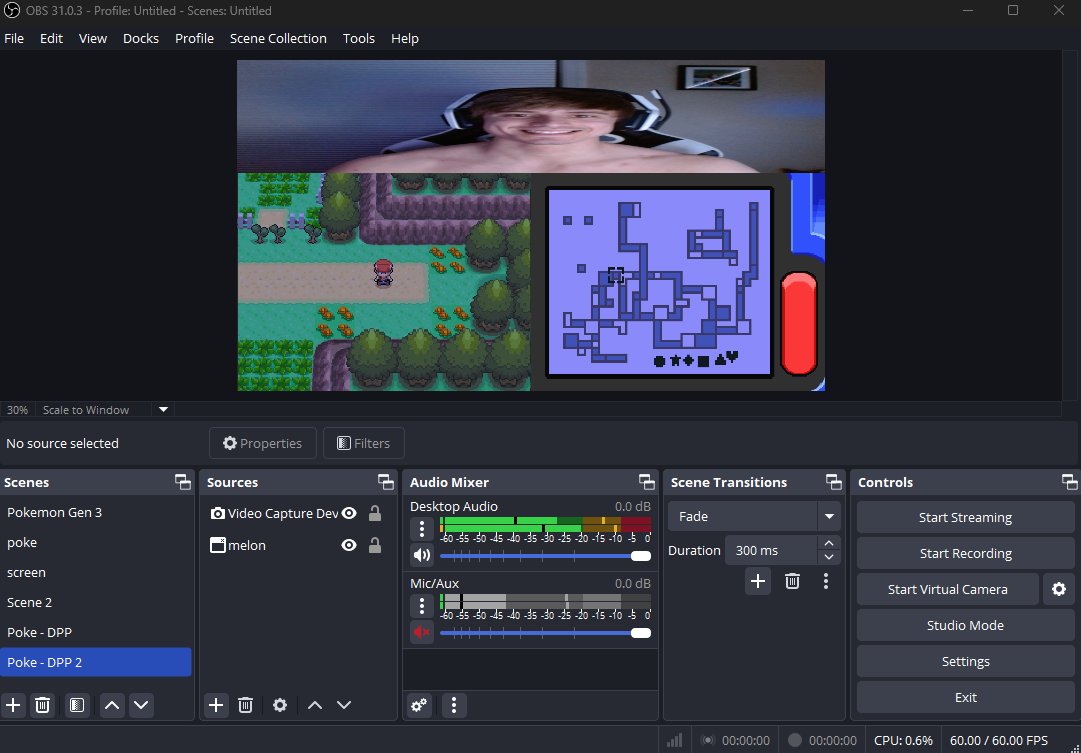Add a new source with plus icon
1081x753 pixels.
click(216, 705)
